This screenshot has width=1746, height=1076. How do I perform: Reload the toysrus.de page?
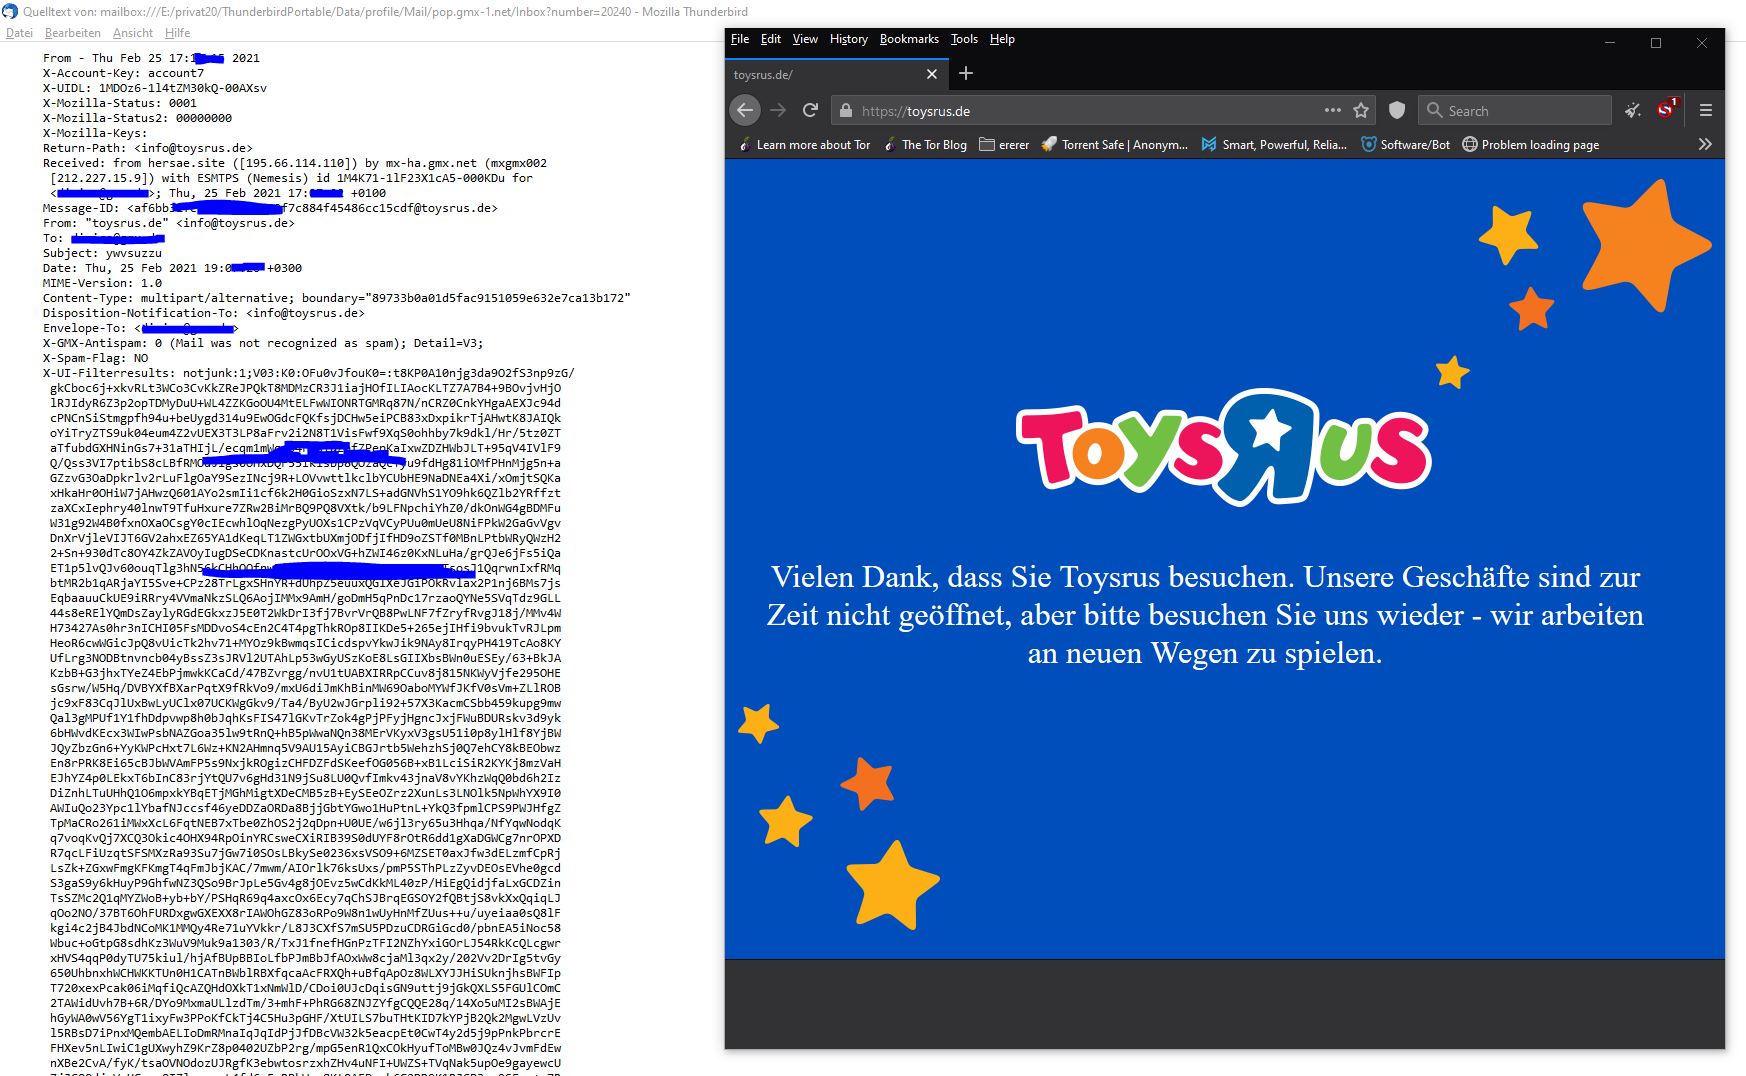pos(811,110)
